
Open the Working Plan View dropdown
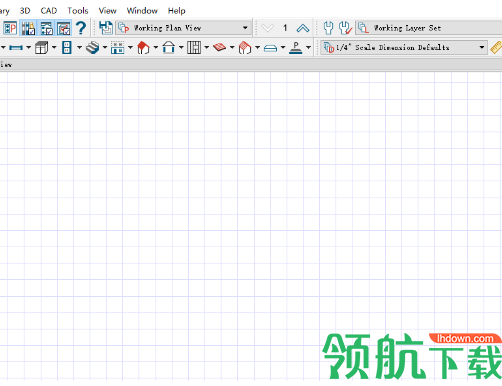pos(184,28)
